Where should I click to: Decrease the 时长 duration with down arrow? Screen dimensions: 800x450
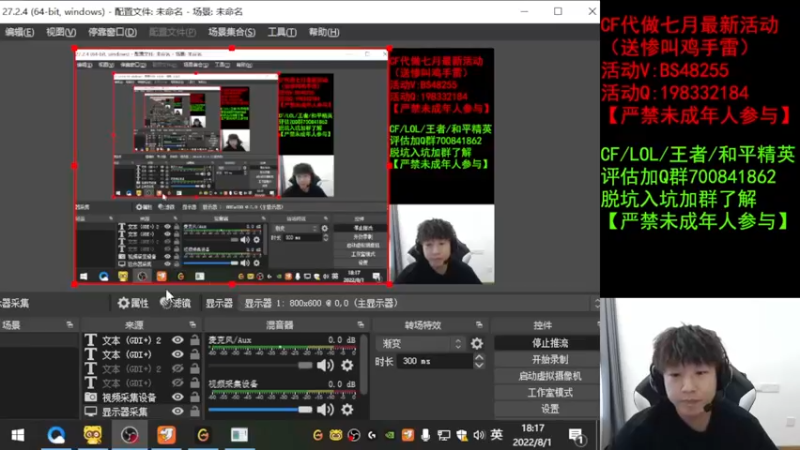[479, 365]
